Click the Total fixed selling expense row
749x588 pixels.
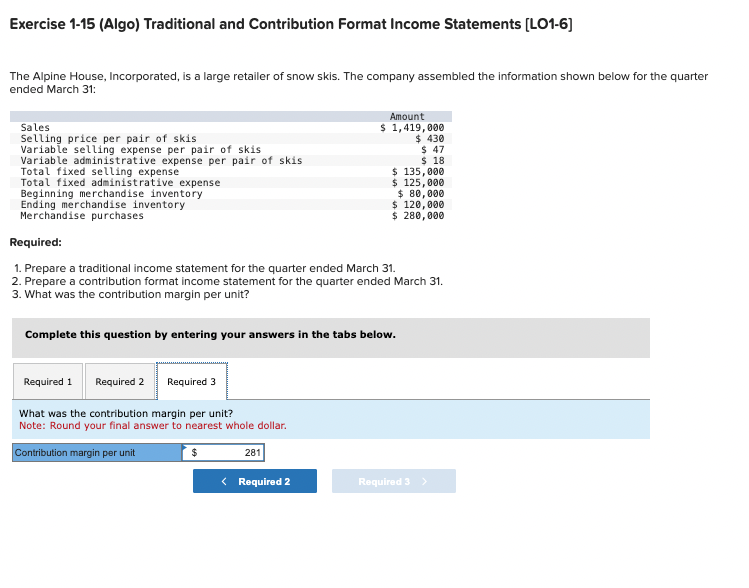coord(231,171)
